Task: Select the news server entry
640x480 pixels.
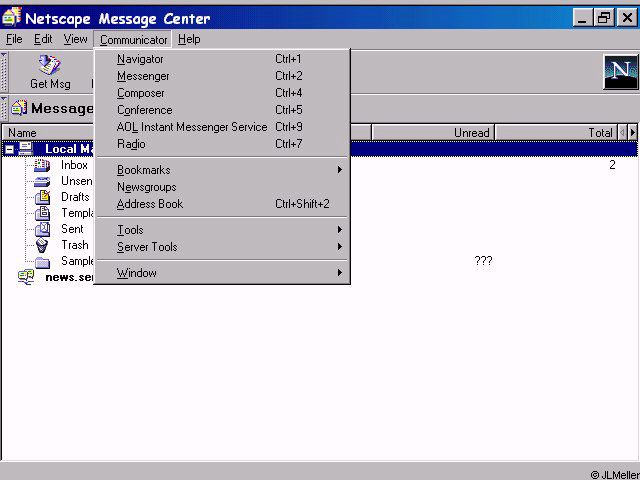Action: (69, 277)
